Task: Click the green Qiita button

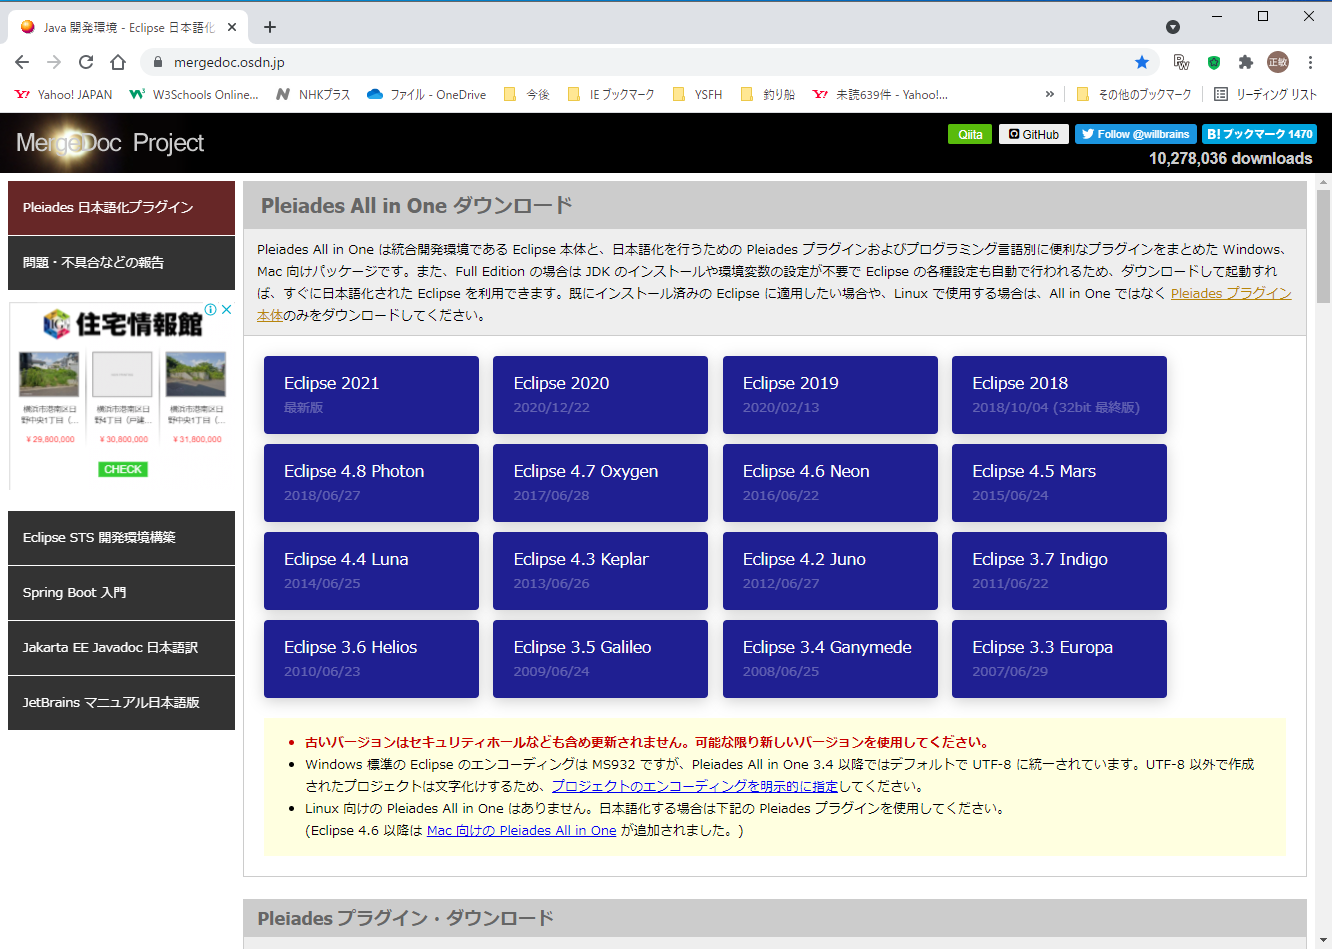Action: 970,134
